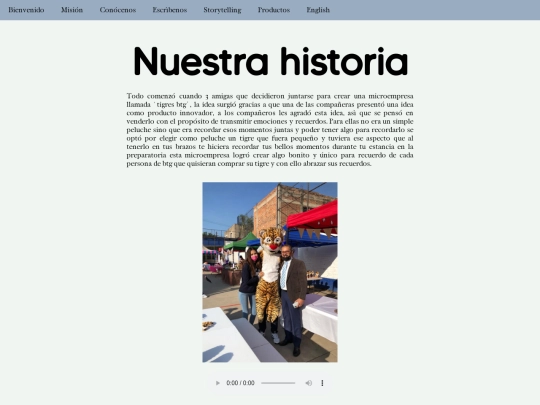540x405 pixels.
Task: Click the audio progress seek bar
Action: (x=278, y=383)
